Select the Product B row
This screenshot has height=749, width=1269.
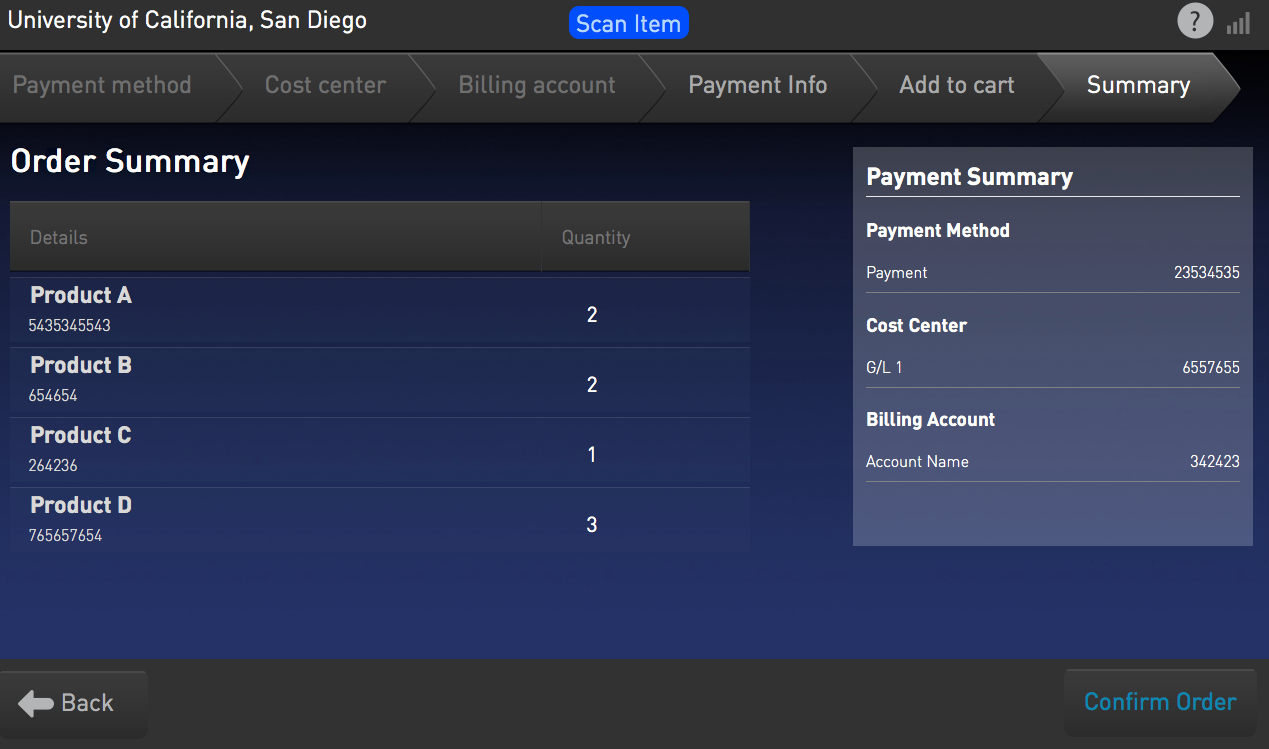pos(380,383)
